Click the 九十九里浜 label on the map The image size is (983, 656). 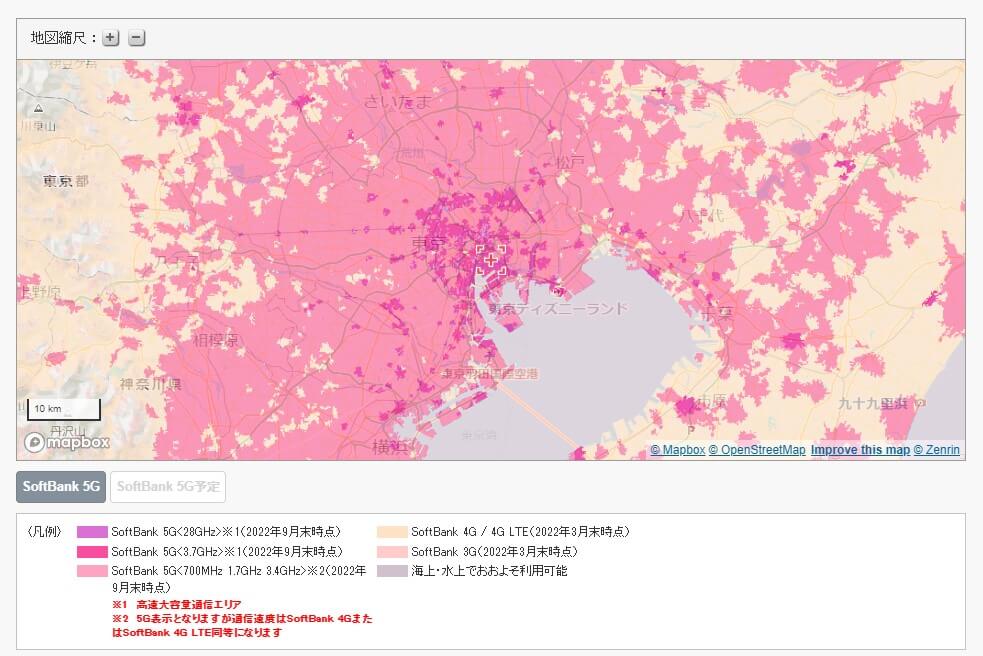pyautogui.click(x=873, y=403)
